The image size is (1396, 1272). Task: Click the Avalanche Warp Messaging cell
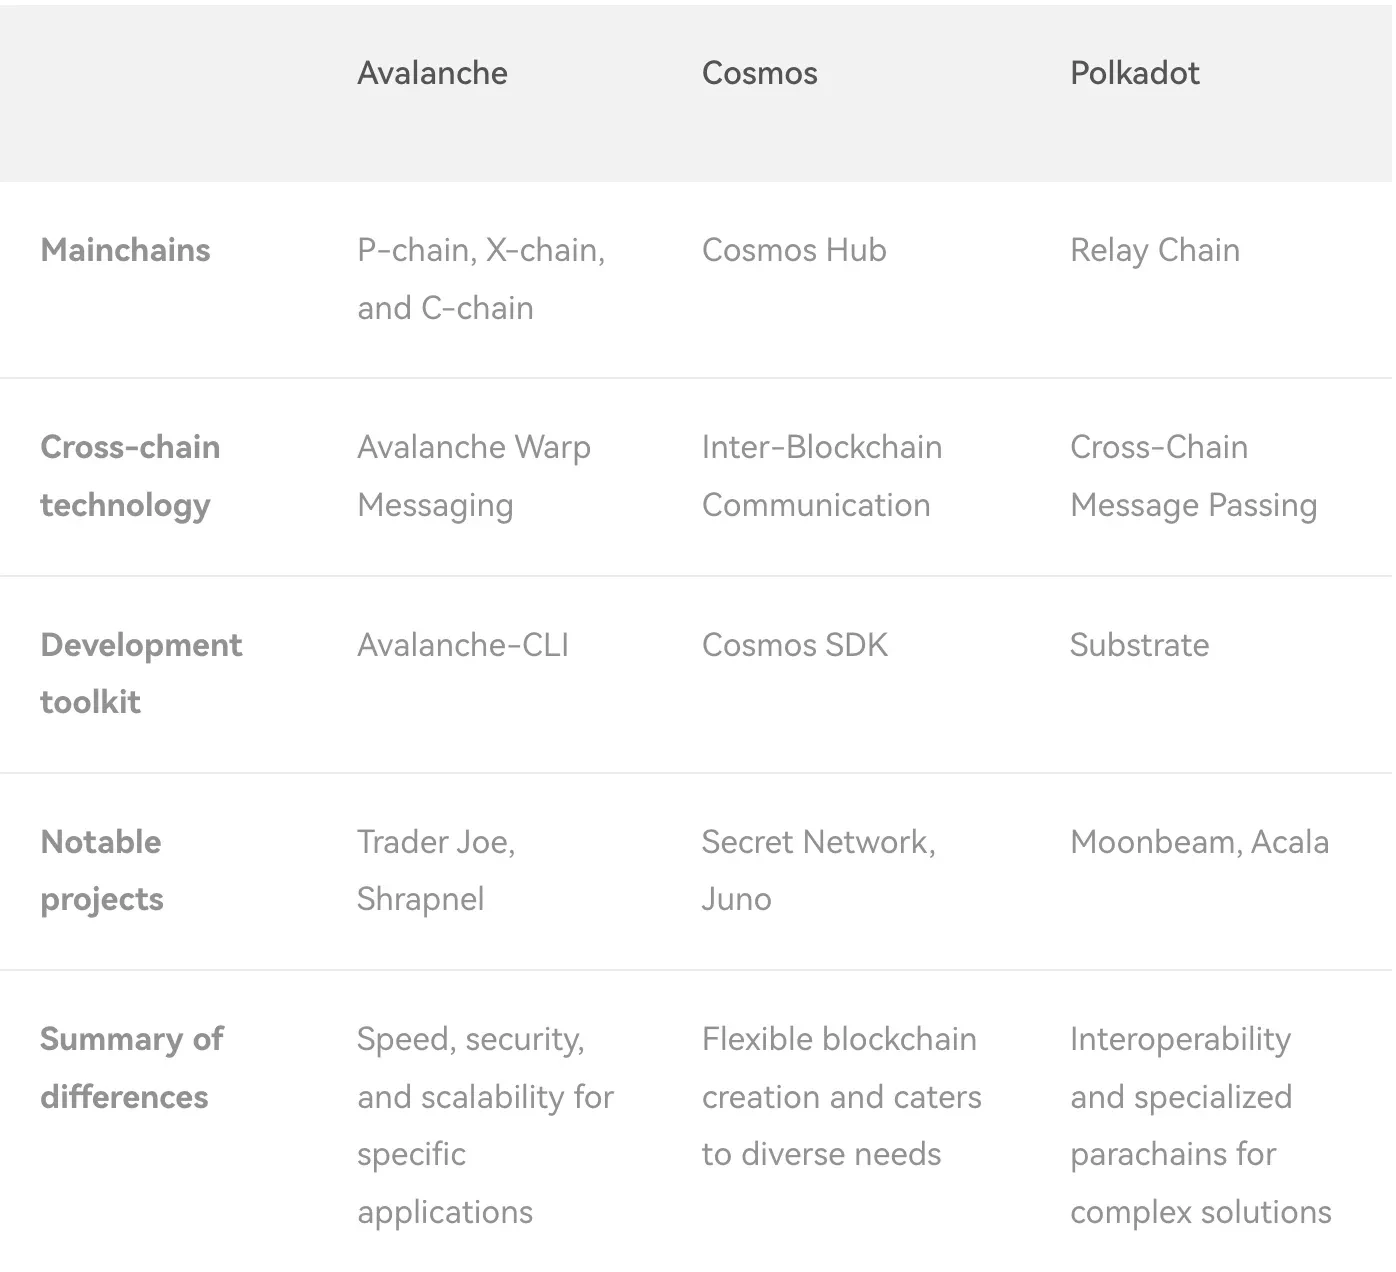[x=474, y=476]
